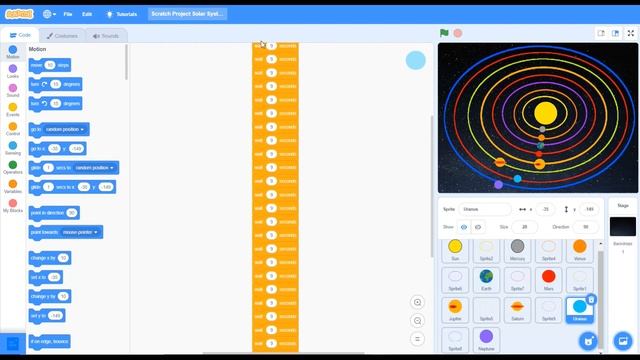The width and height of the screenshot is (640, 360).
Task: Open the Choose a Backdrop button
Action: (x=623, y=341)
